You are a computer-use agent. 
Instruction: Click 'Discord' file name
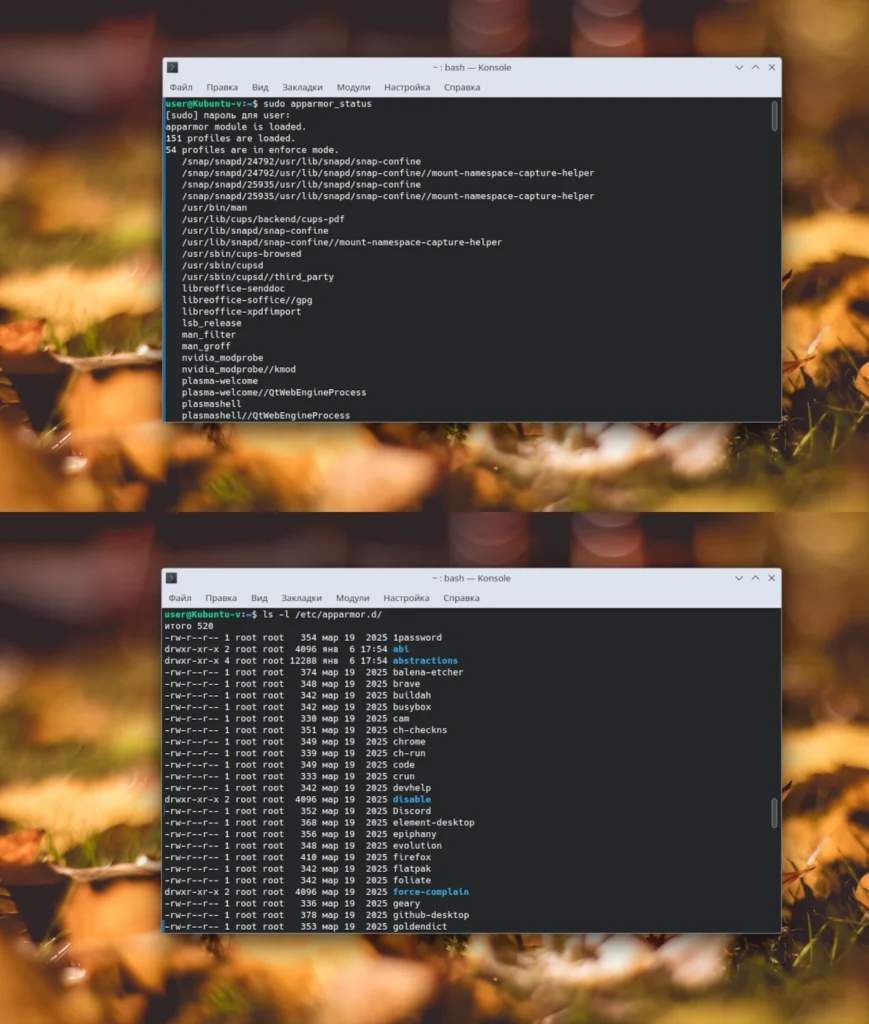point(411,811)
